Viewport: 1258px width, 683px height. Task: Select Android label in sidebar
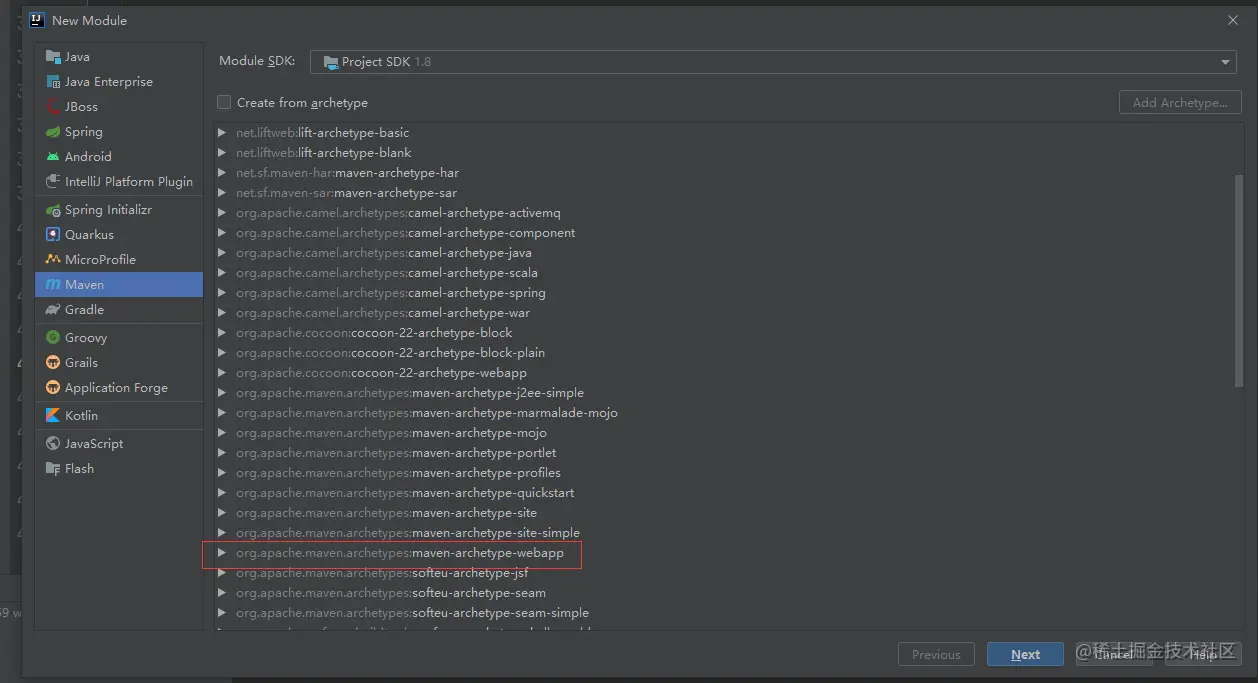88,157
